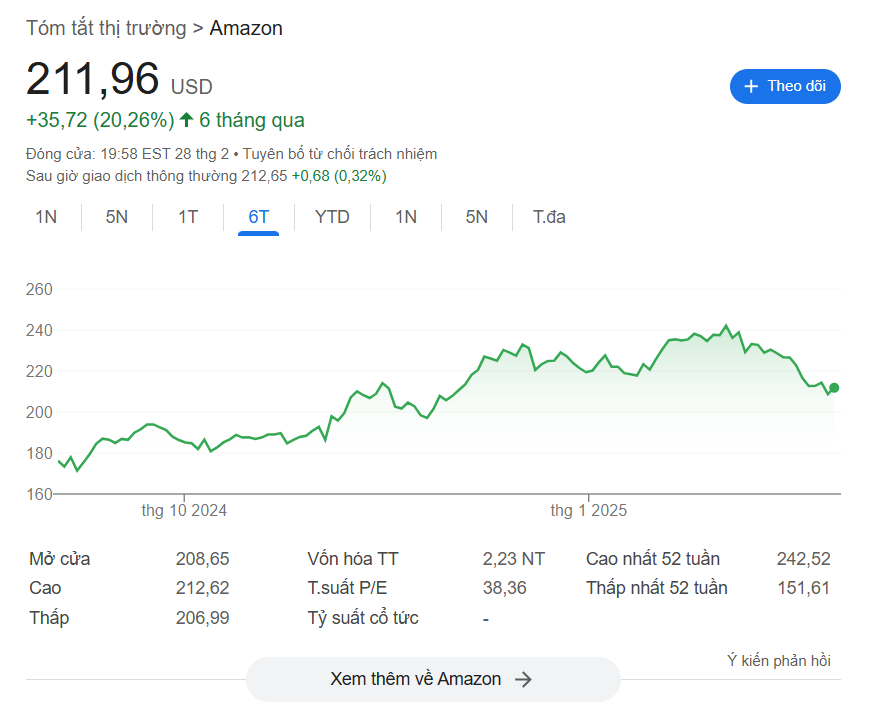Click the P/E ratio value 38,36
Image resolution: width=877 pixels, height=716 pixels.
tap(504, 588)
